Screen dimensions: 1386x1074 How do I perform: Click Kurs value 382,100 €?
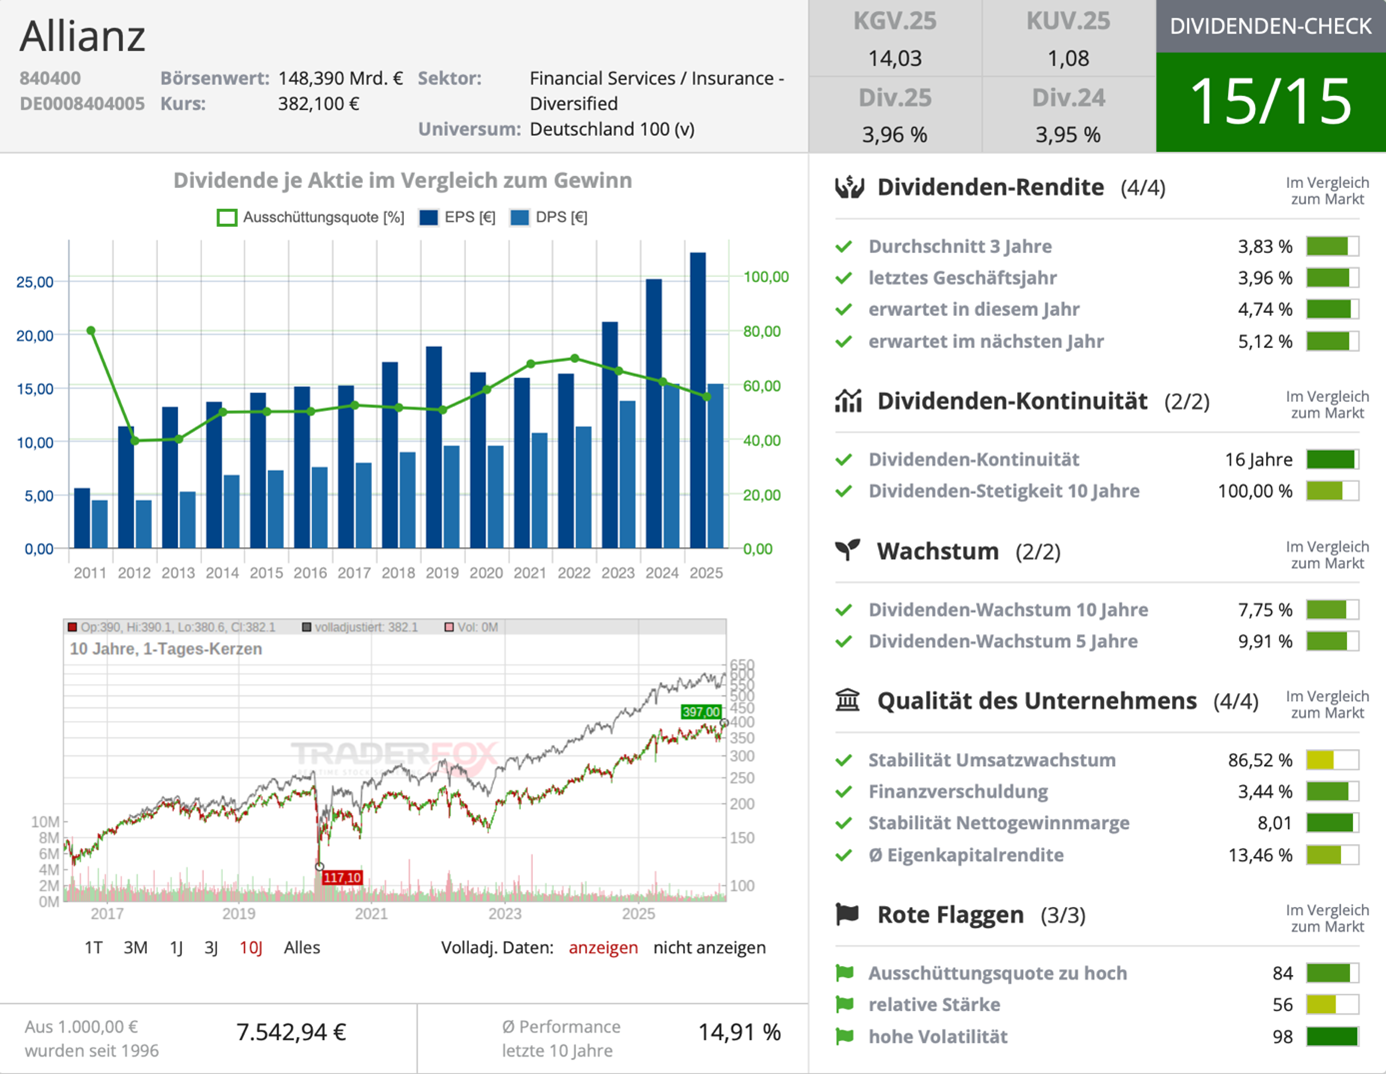pos(318,103)
